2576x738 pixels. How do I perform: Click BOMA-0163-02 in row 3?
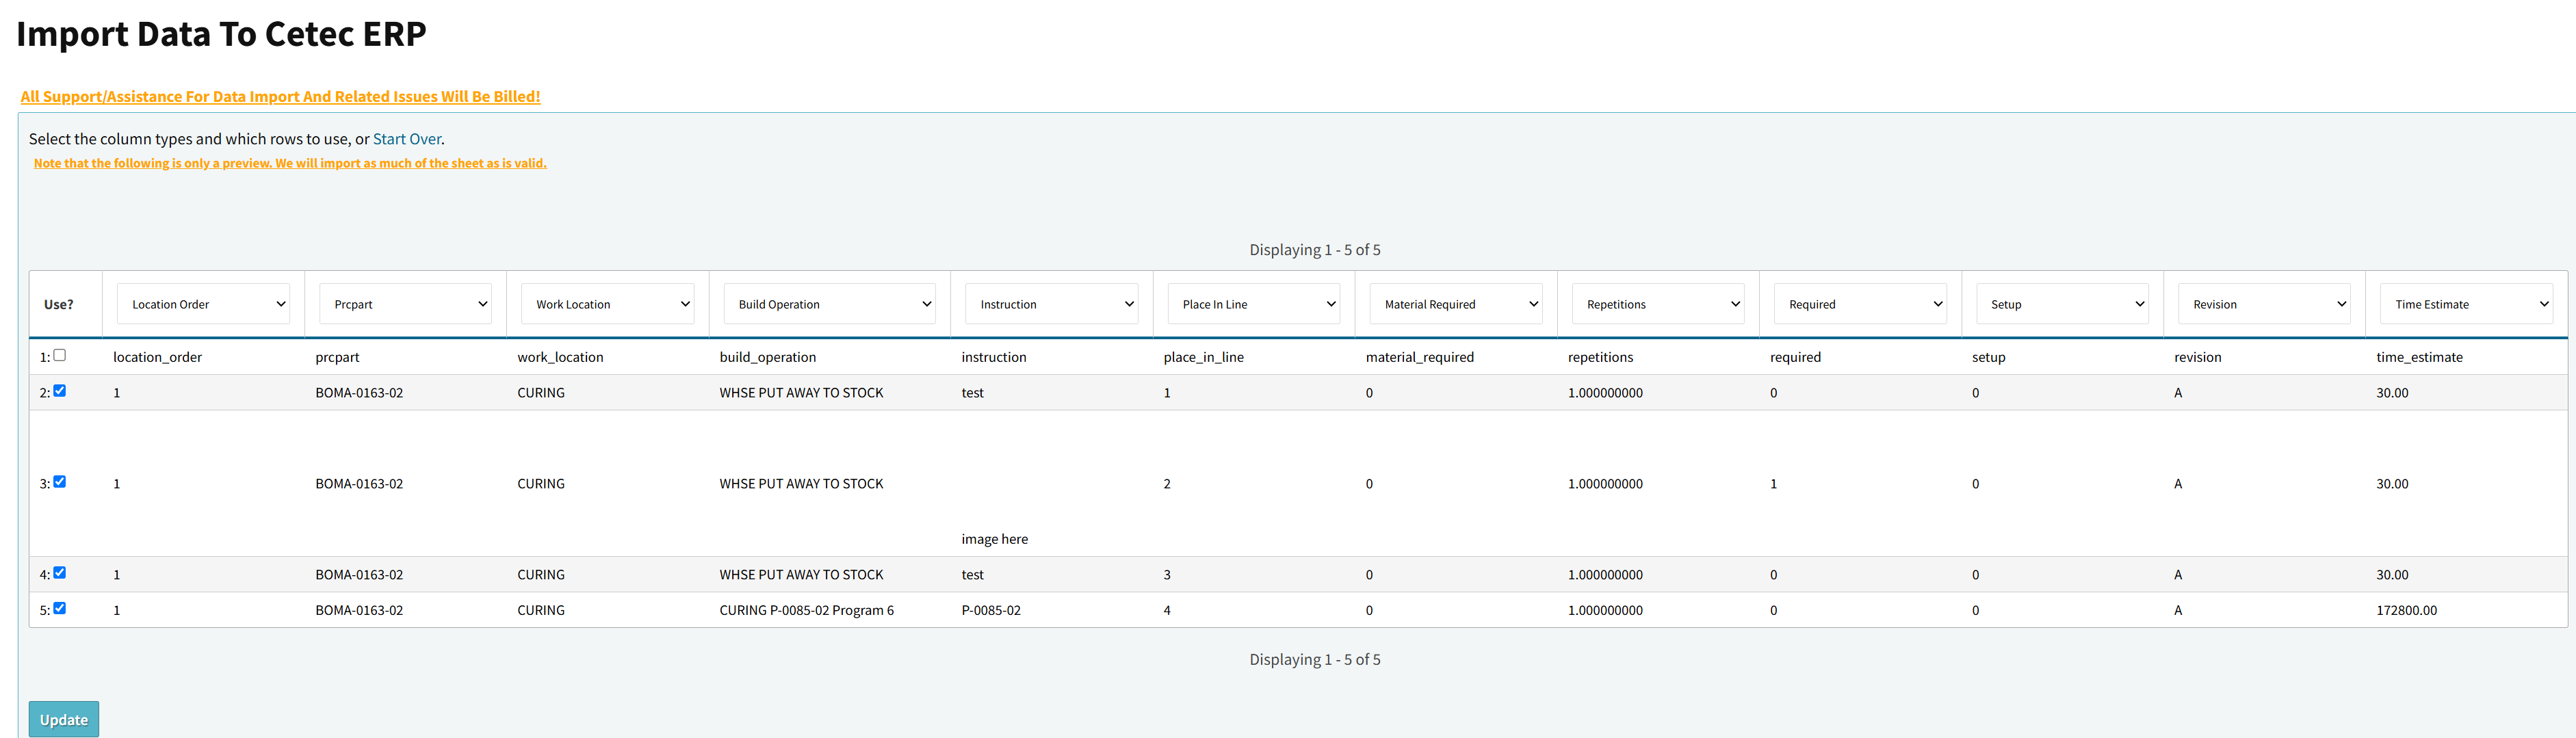[359, 484]
